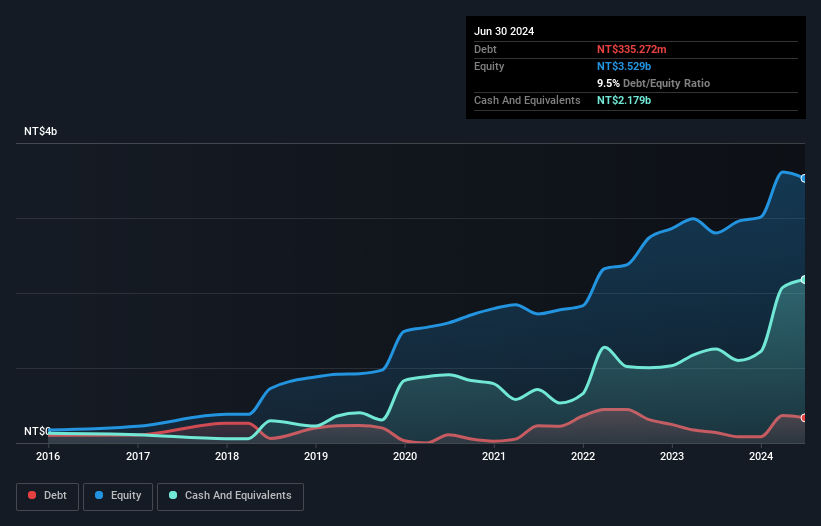Click the teal Cash legend dot
The width and height of the screenshot is (821, 526).
tap(173, 495)
